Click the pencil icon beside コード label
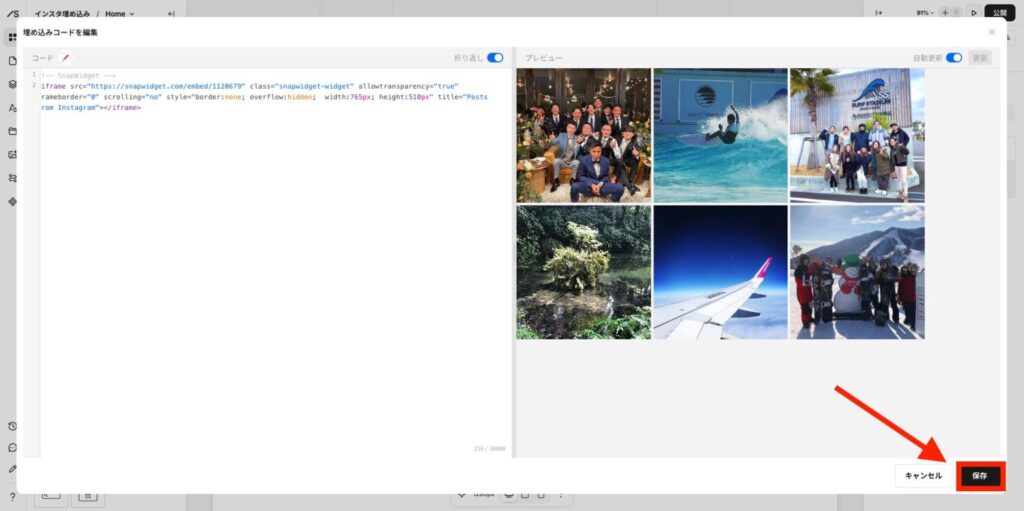The height and width of the screenshot is (511, 1024). (65, 58)
